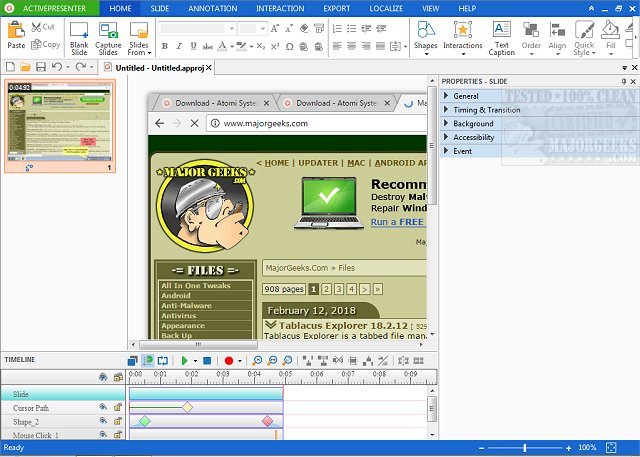Open the Shapes gallery
The image size is (640, 457).
pyautogui.click(x=425, y=30)
